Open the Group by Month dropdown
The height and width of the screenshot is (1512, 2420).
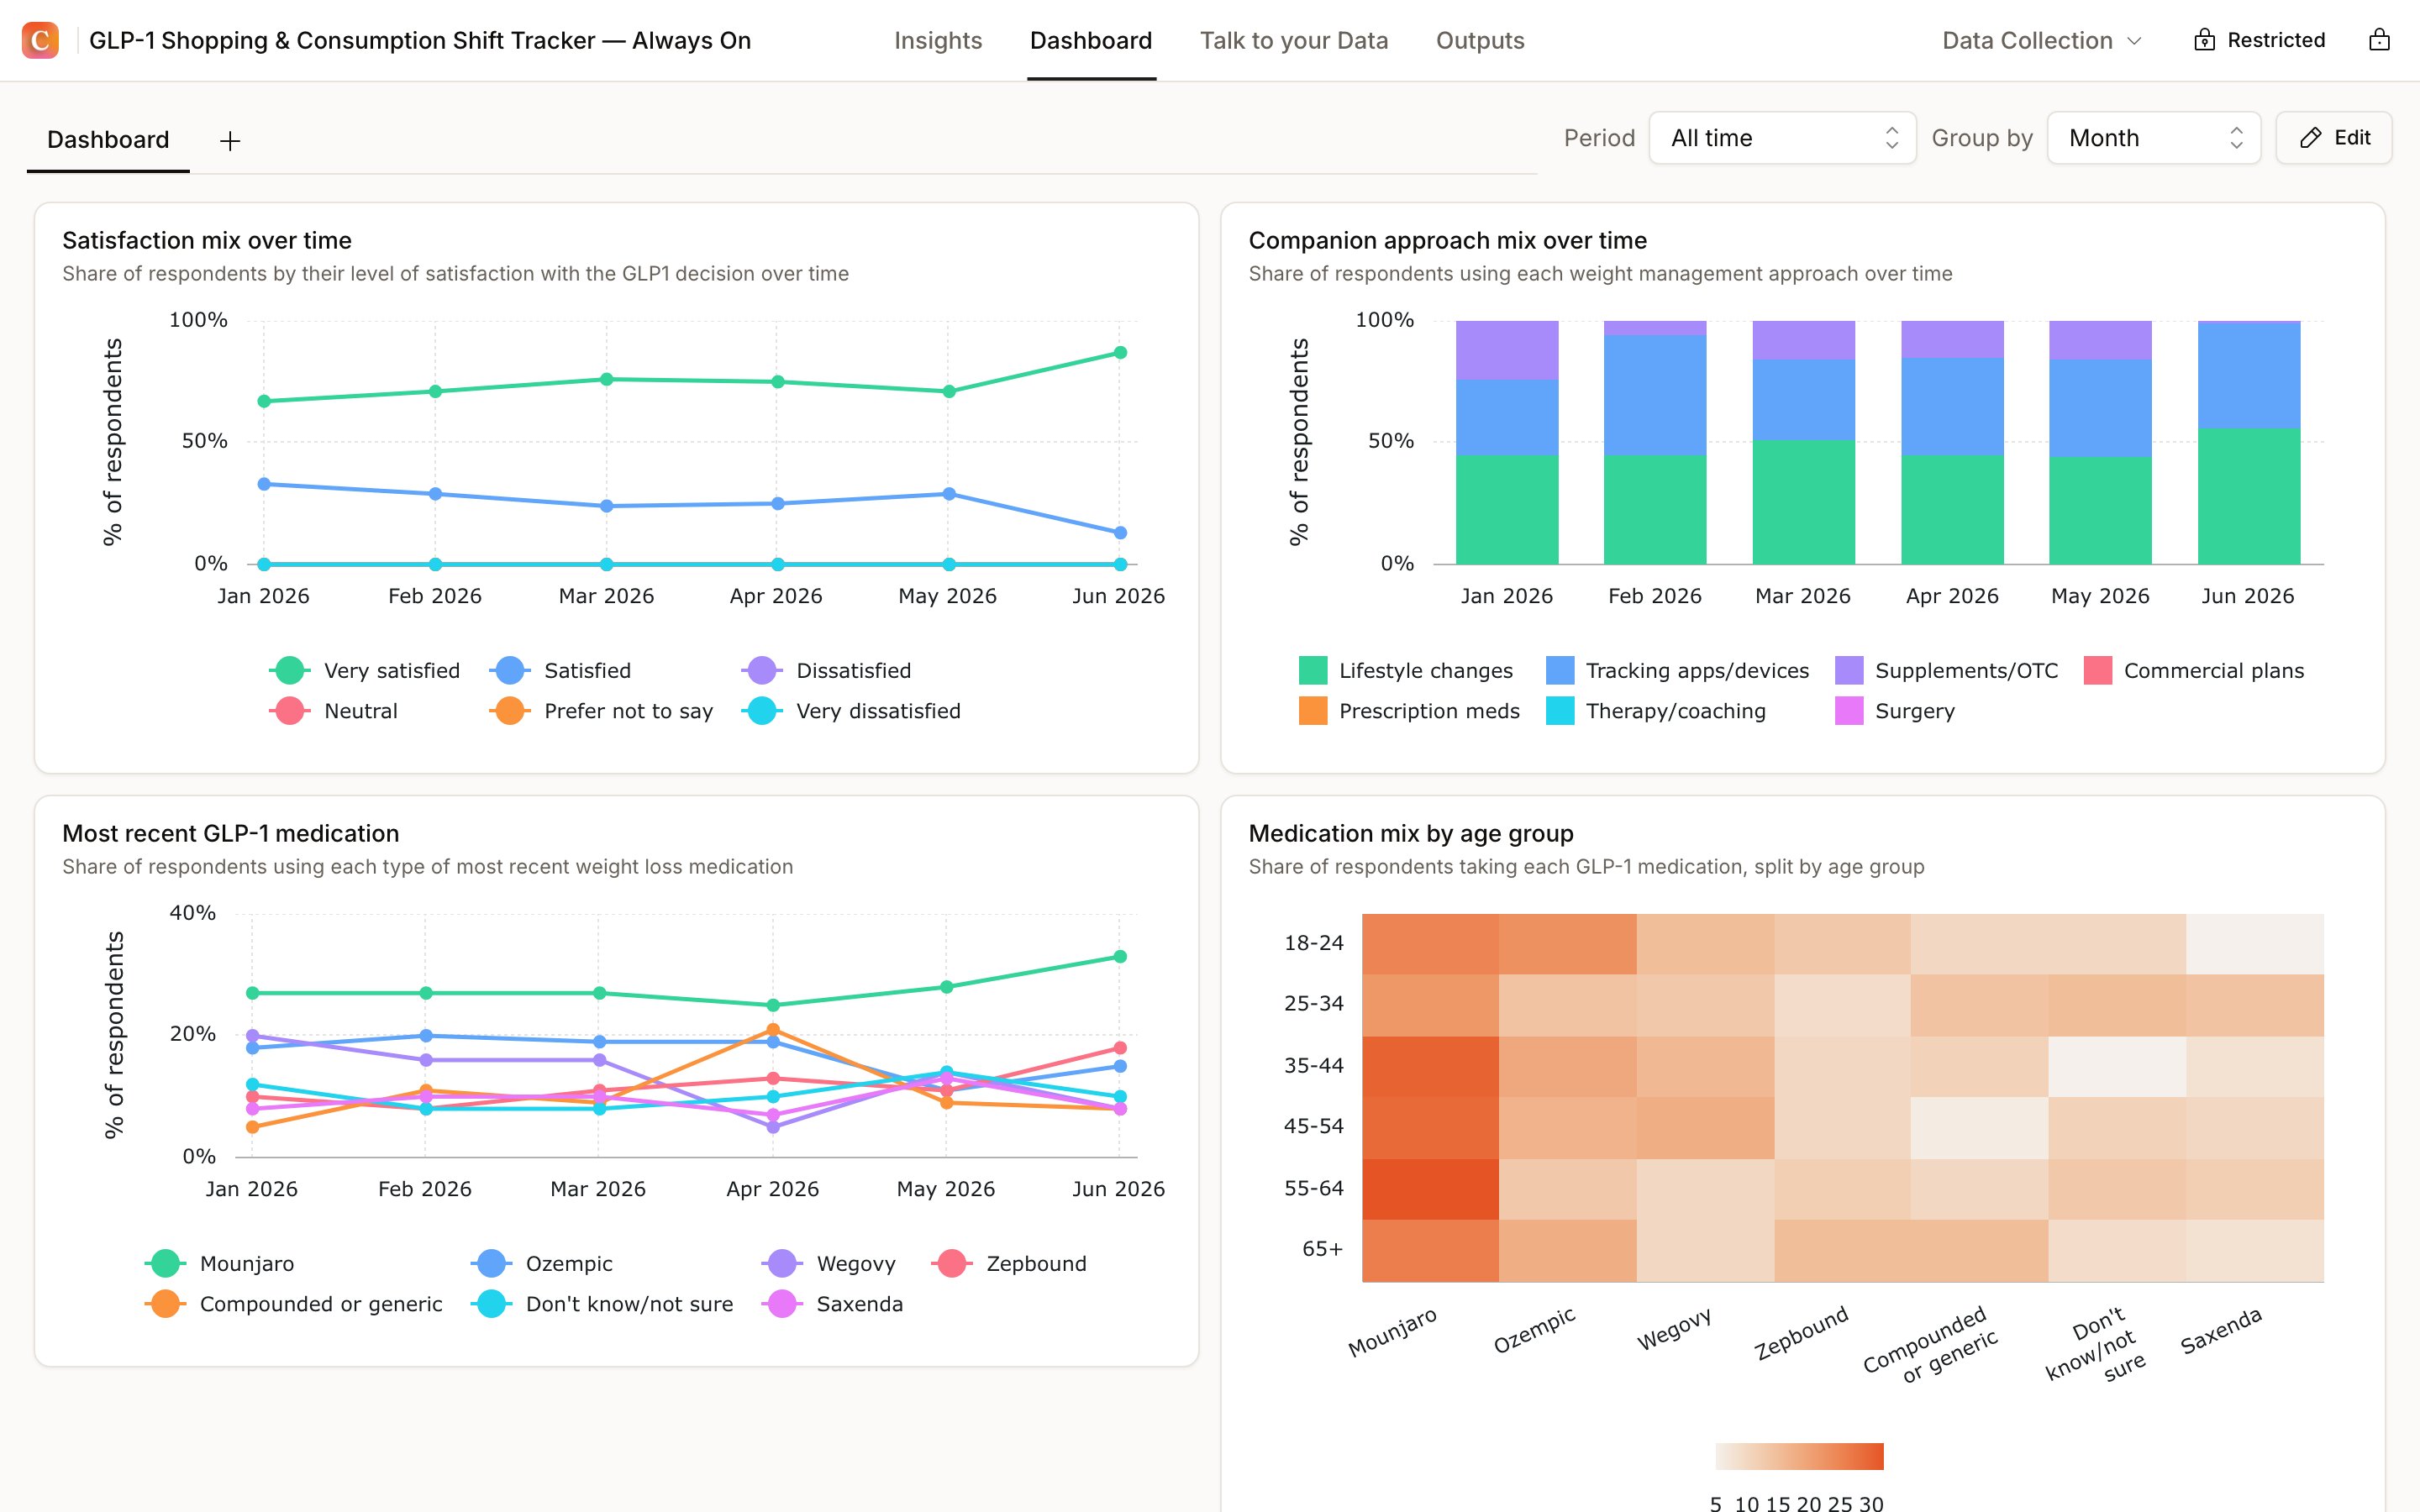click(x=2154, y=138)
